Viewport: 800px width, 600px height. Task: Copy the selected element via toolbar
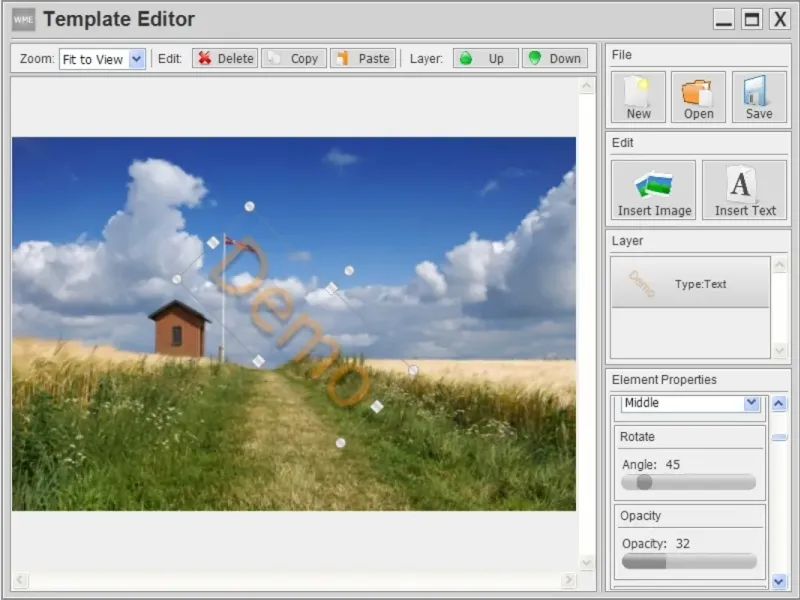click(294, 59)
